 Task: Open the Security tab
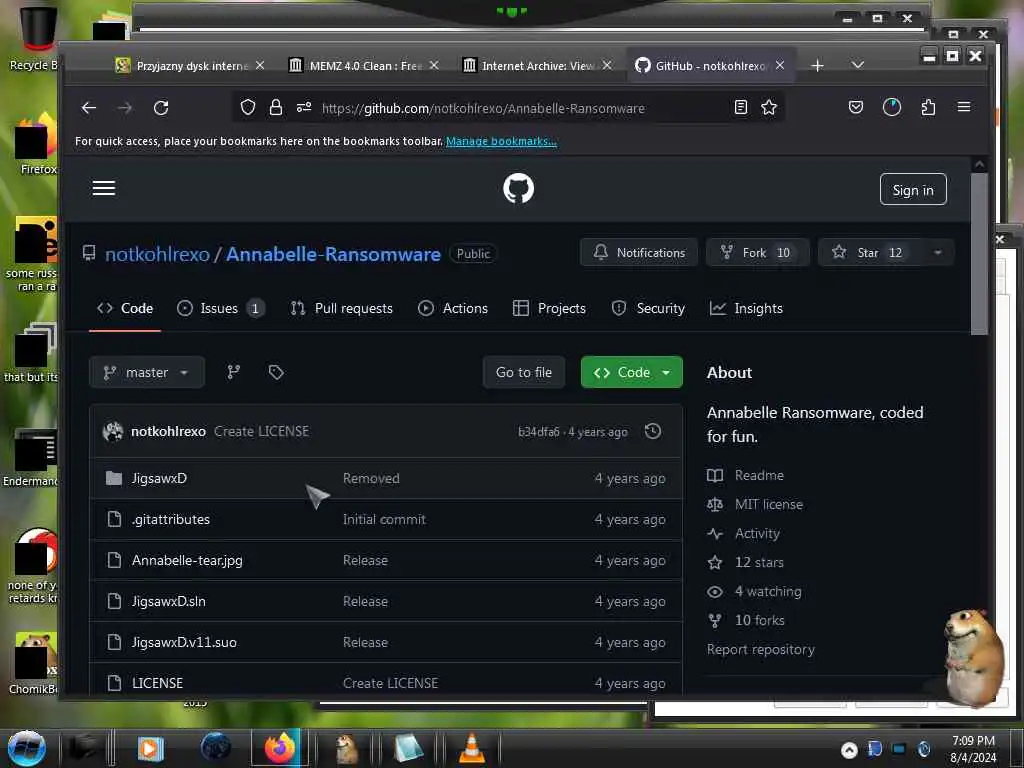coord(648,308)
